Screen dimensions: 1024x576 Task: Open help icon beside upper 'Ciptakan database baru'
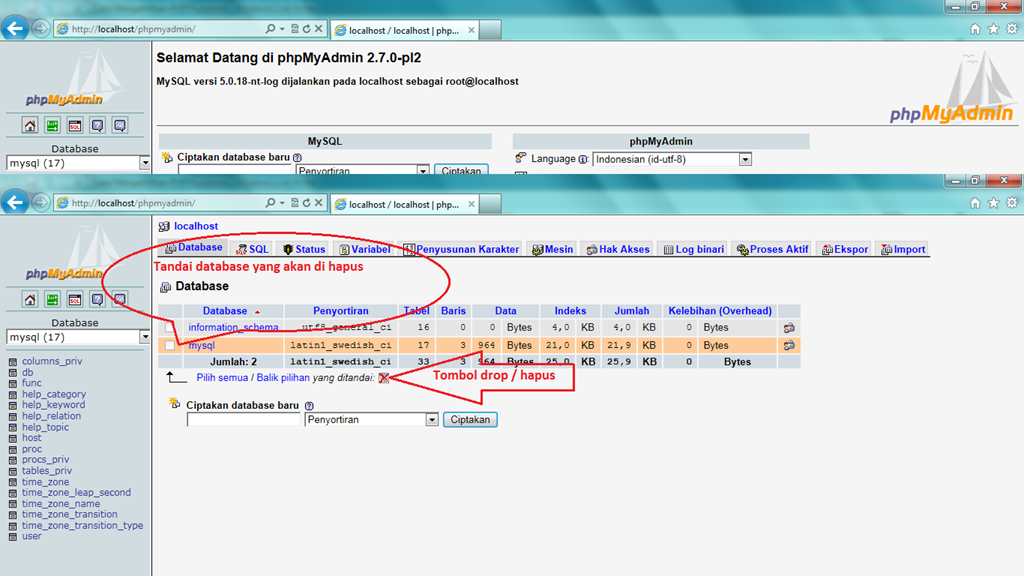pyautogui.click(x=297, y=157)
